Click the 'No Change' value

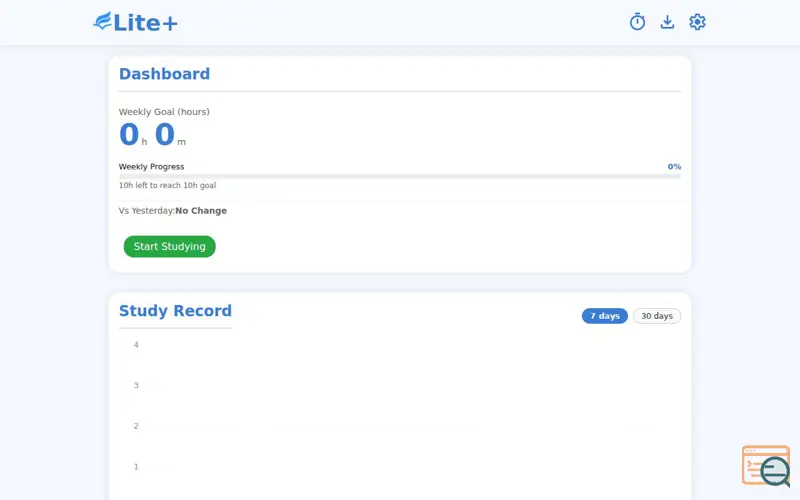coord(201,211)
